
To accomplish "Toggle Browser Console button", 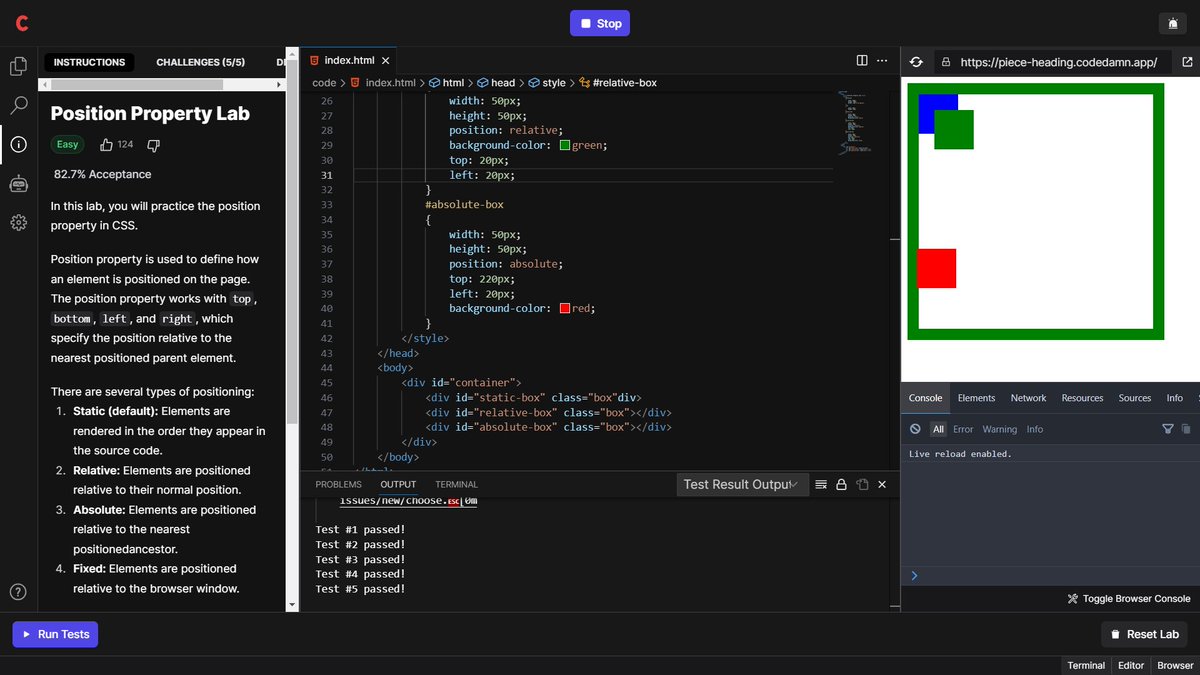I will (1129, 599).
